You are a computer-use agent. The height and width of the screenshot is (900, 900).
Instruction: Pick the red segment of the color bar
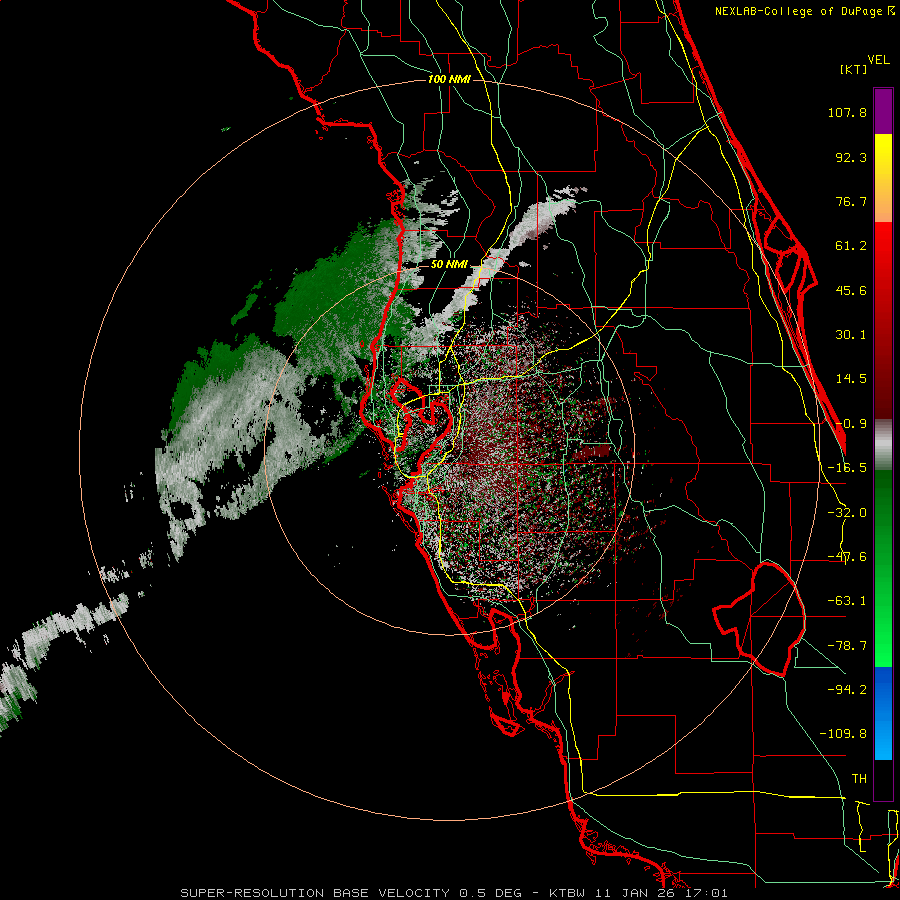pos(883,320)
